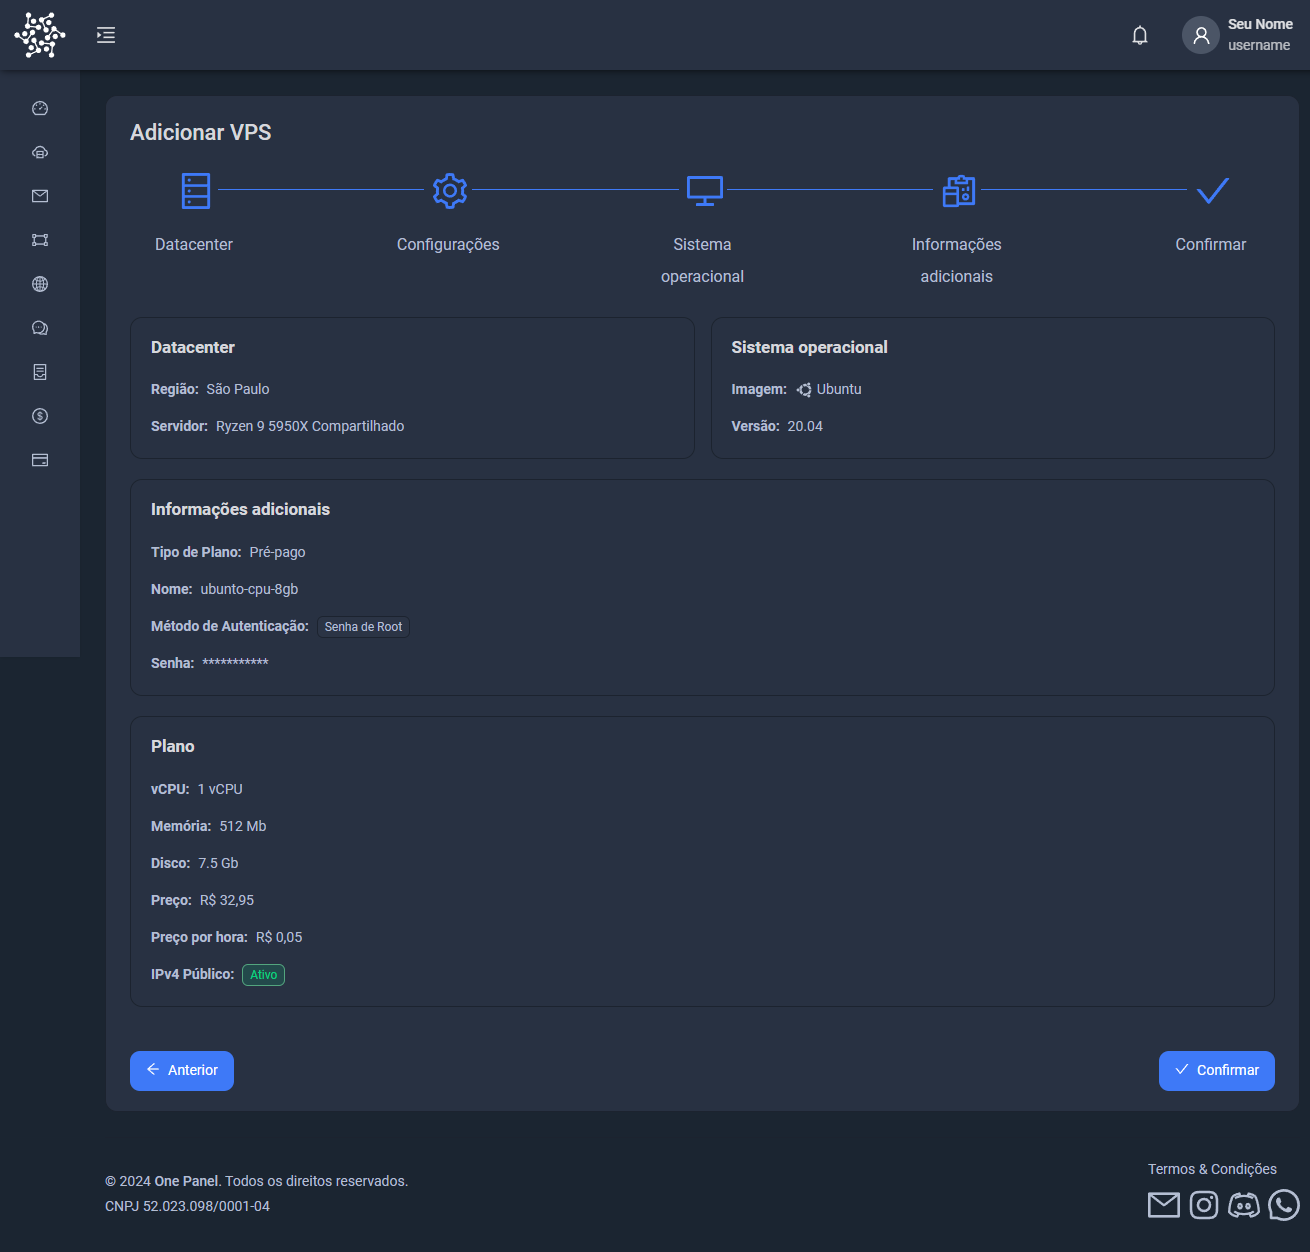Image resolution: width=1310 pixels, height=1252 pixels.
Task: Go to the Informações adicionais step icon
Action: (x=959, y=190)
